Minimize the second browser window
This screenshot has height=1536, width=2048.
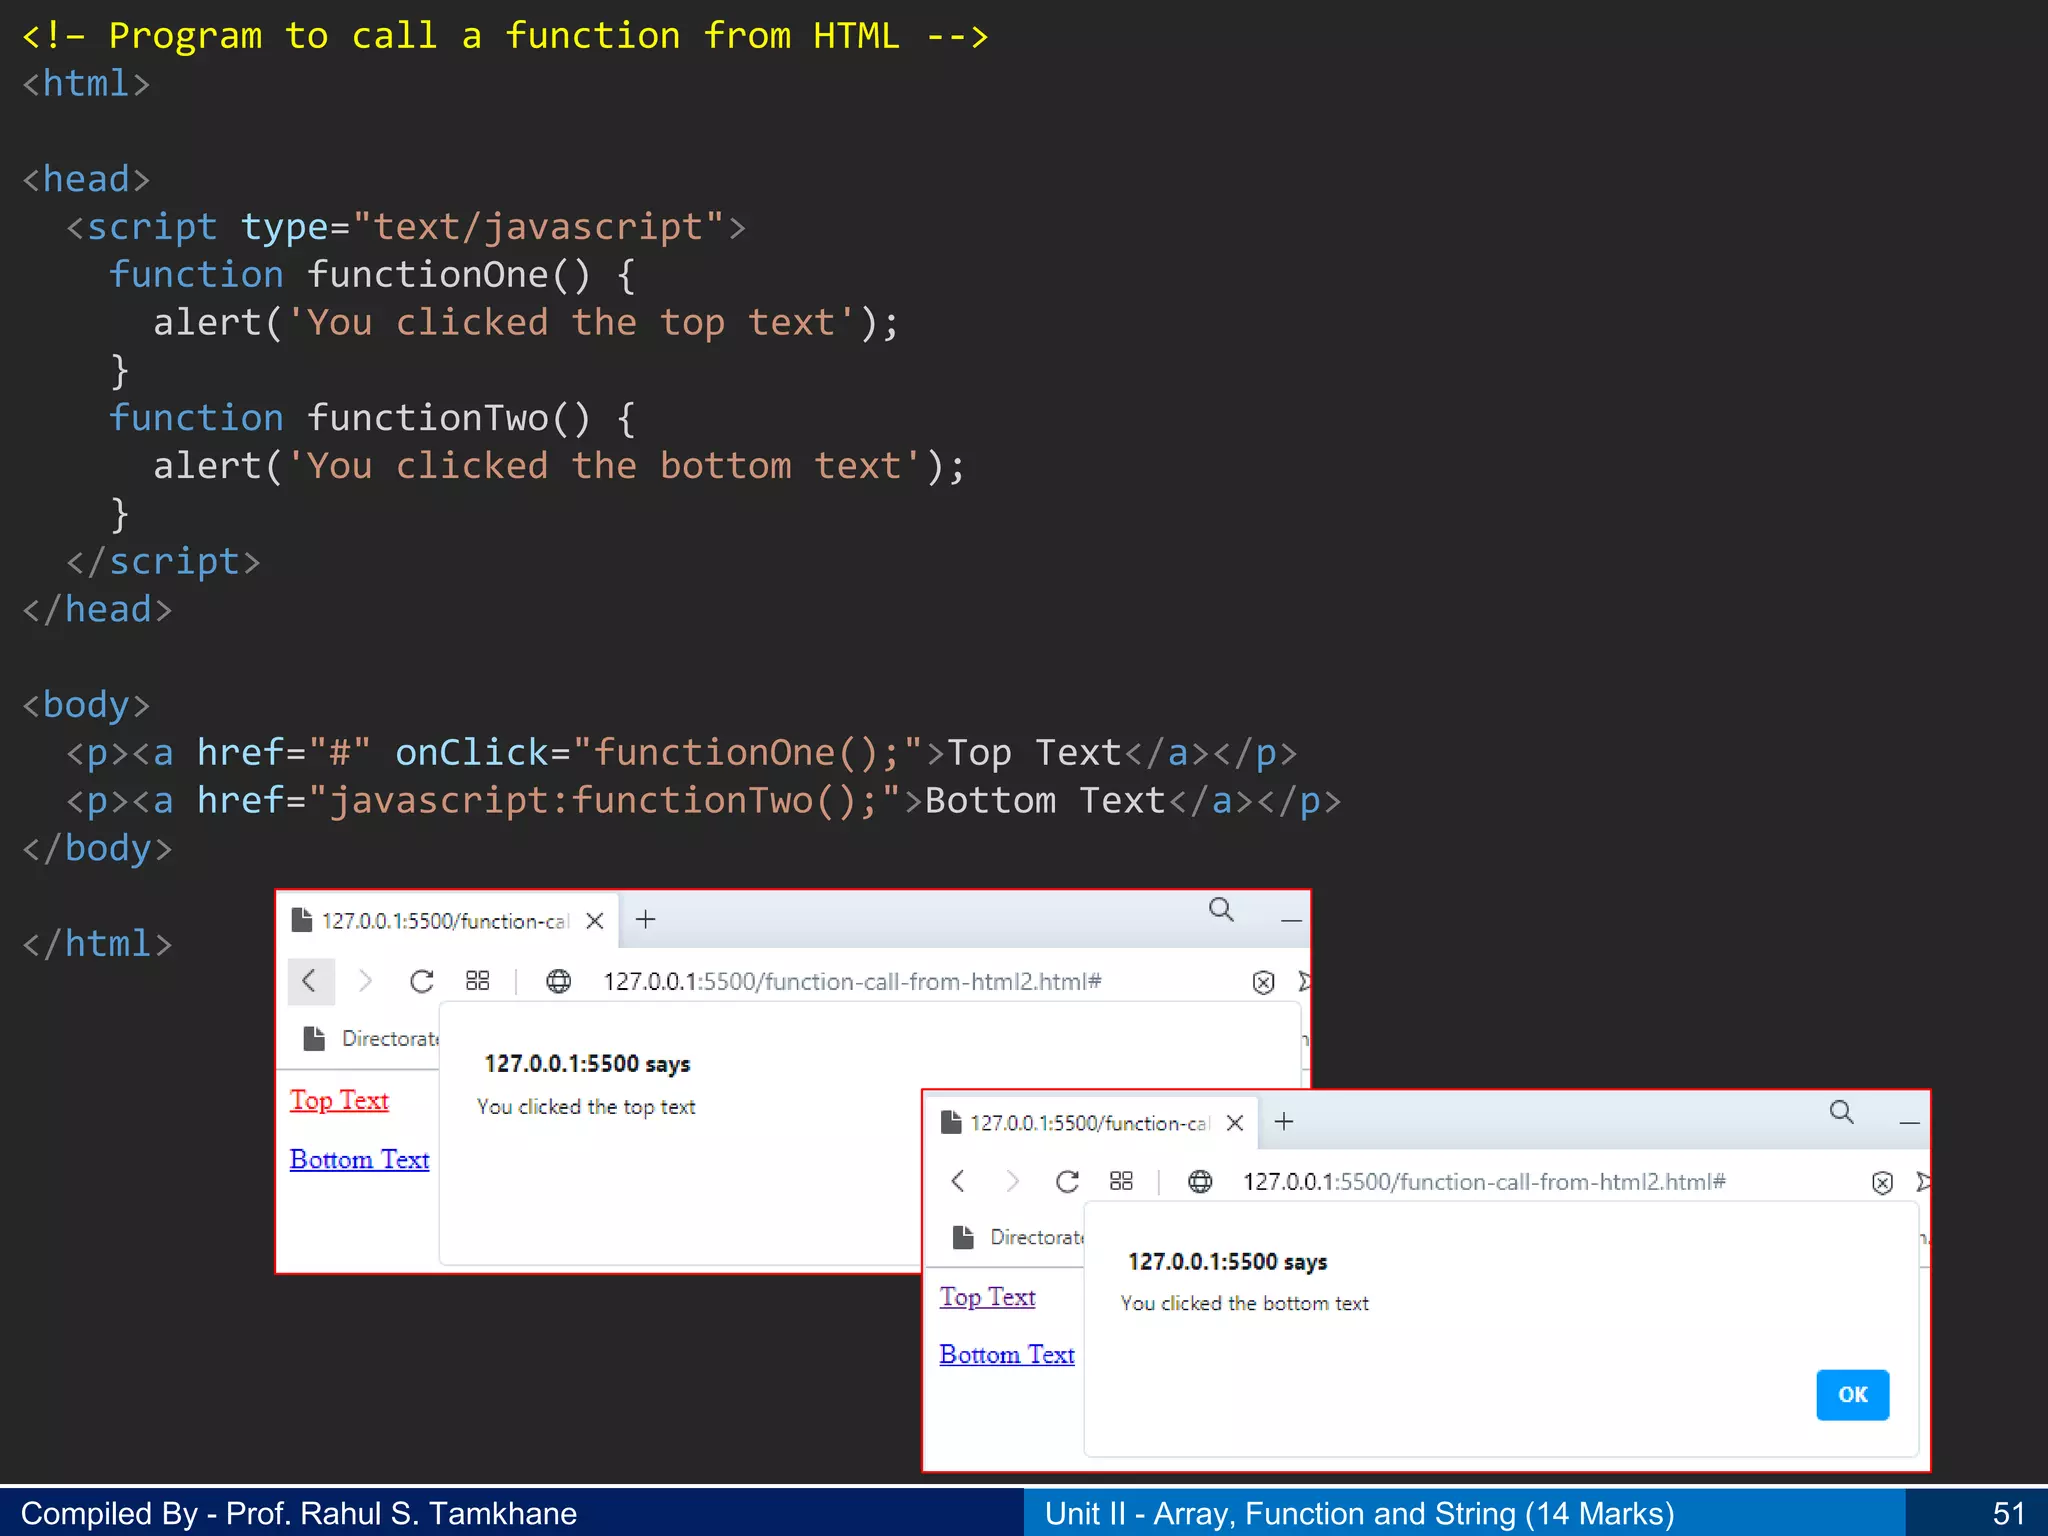(x=1909, y=1123)
